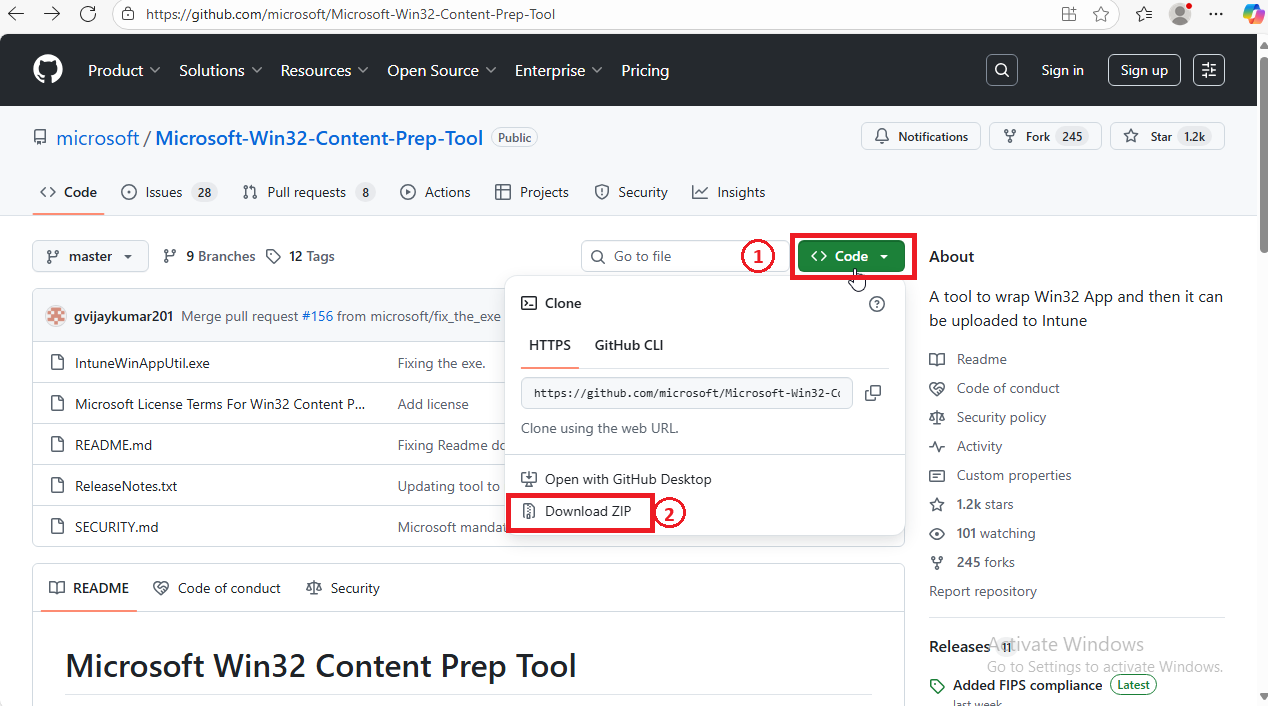View the 12 Tags link
This screenshot has width=1268, height=706.
300,256
